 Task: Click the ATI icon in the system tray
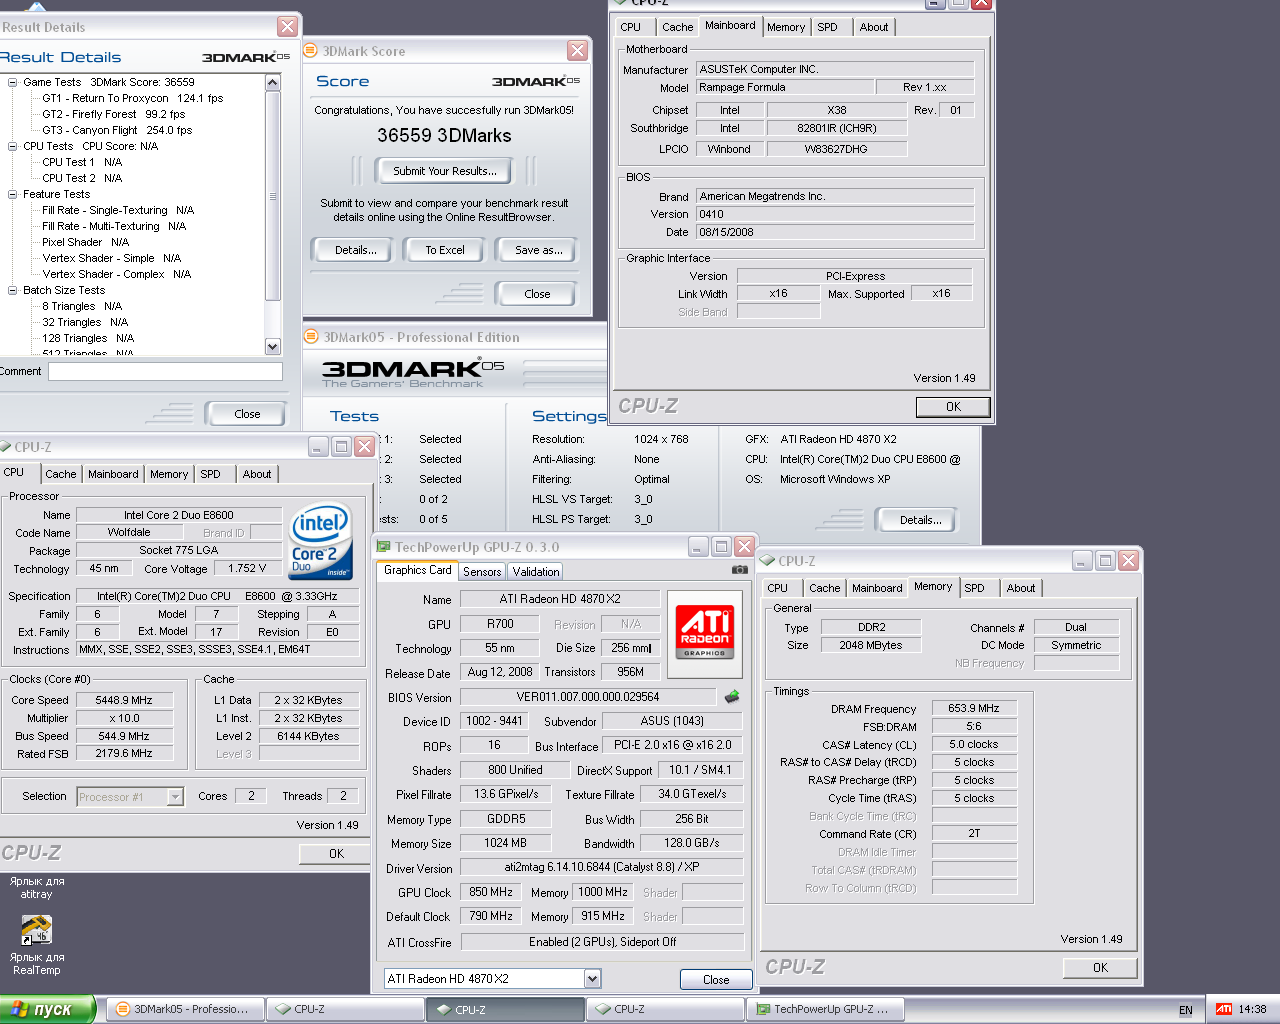click(x=1223, y=1009)
